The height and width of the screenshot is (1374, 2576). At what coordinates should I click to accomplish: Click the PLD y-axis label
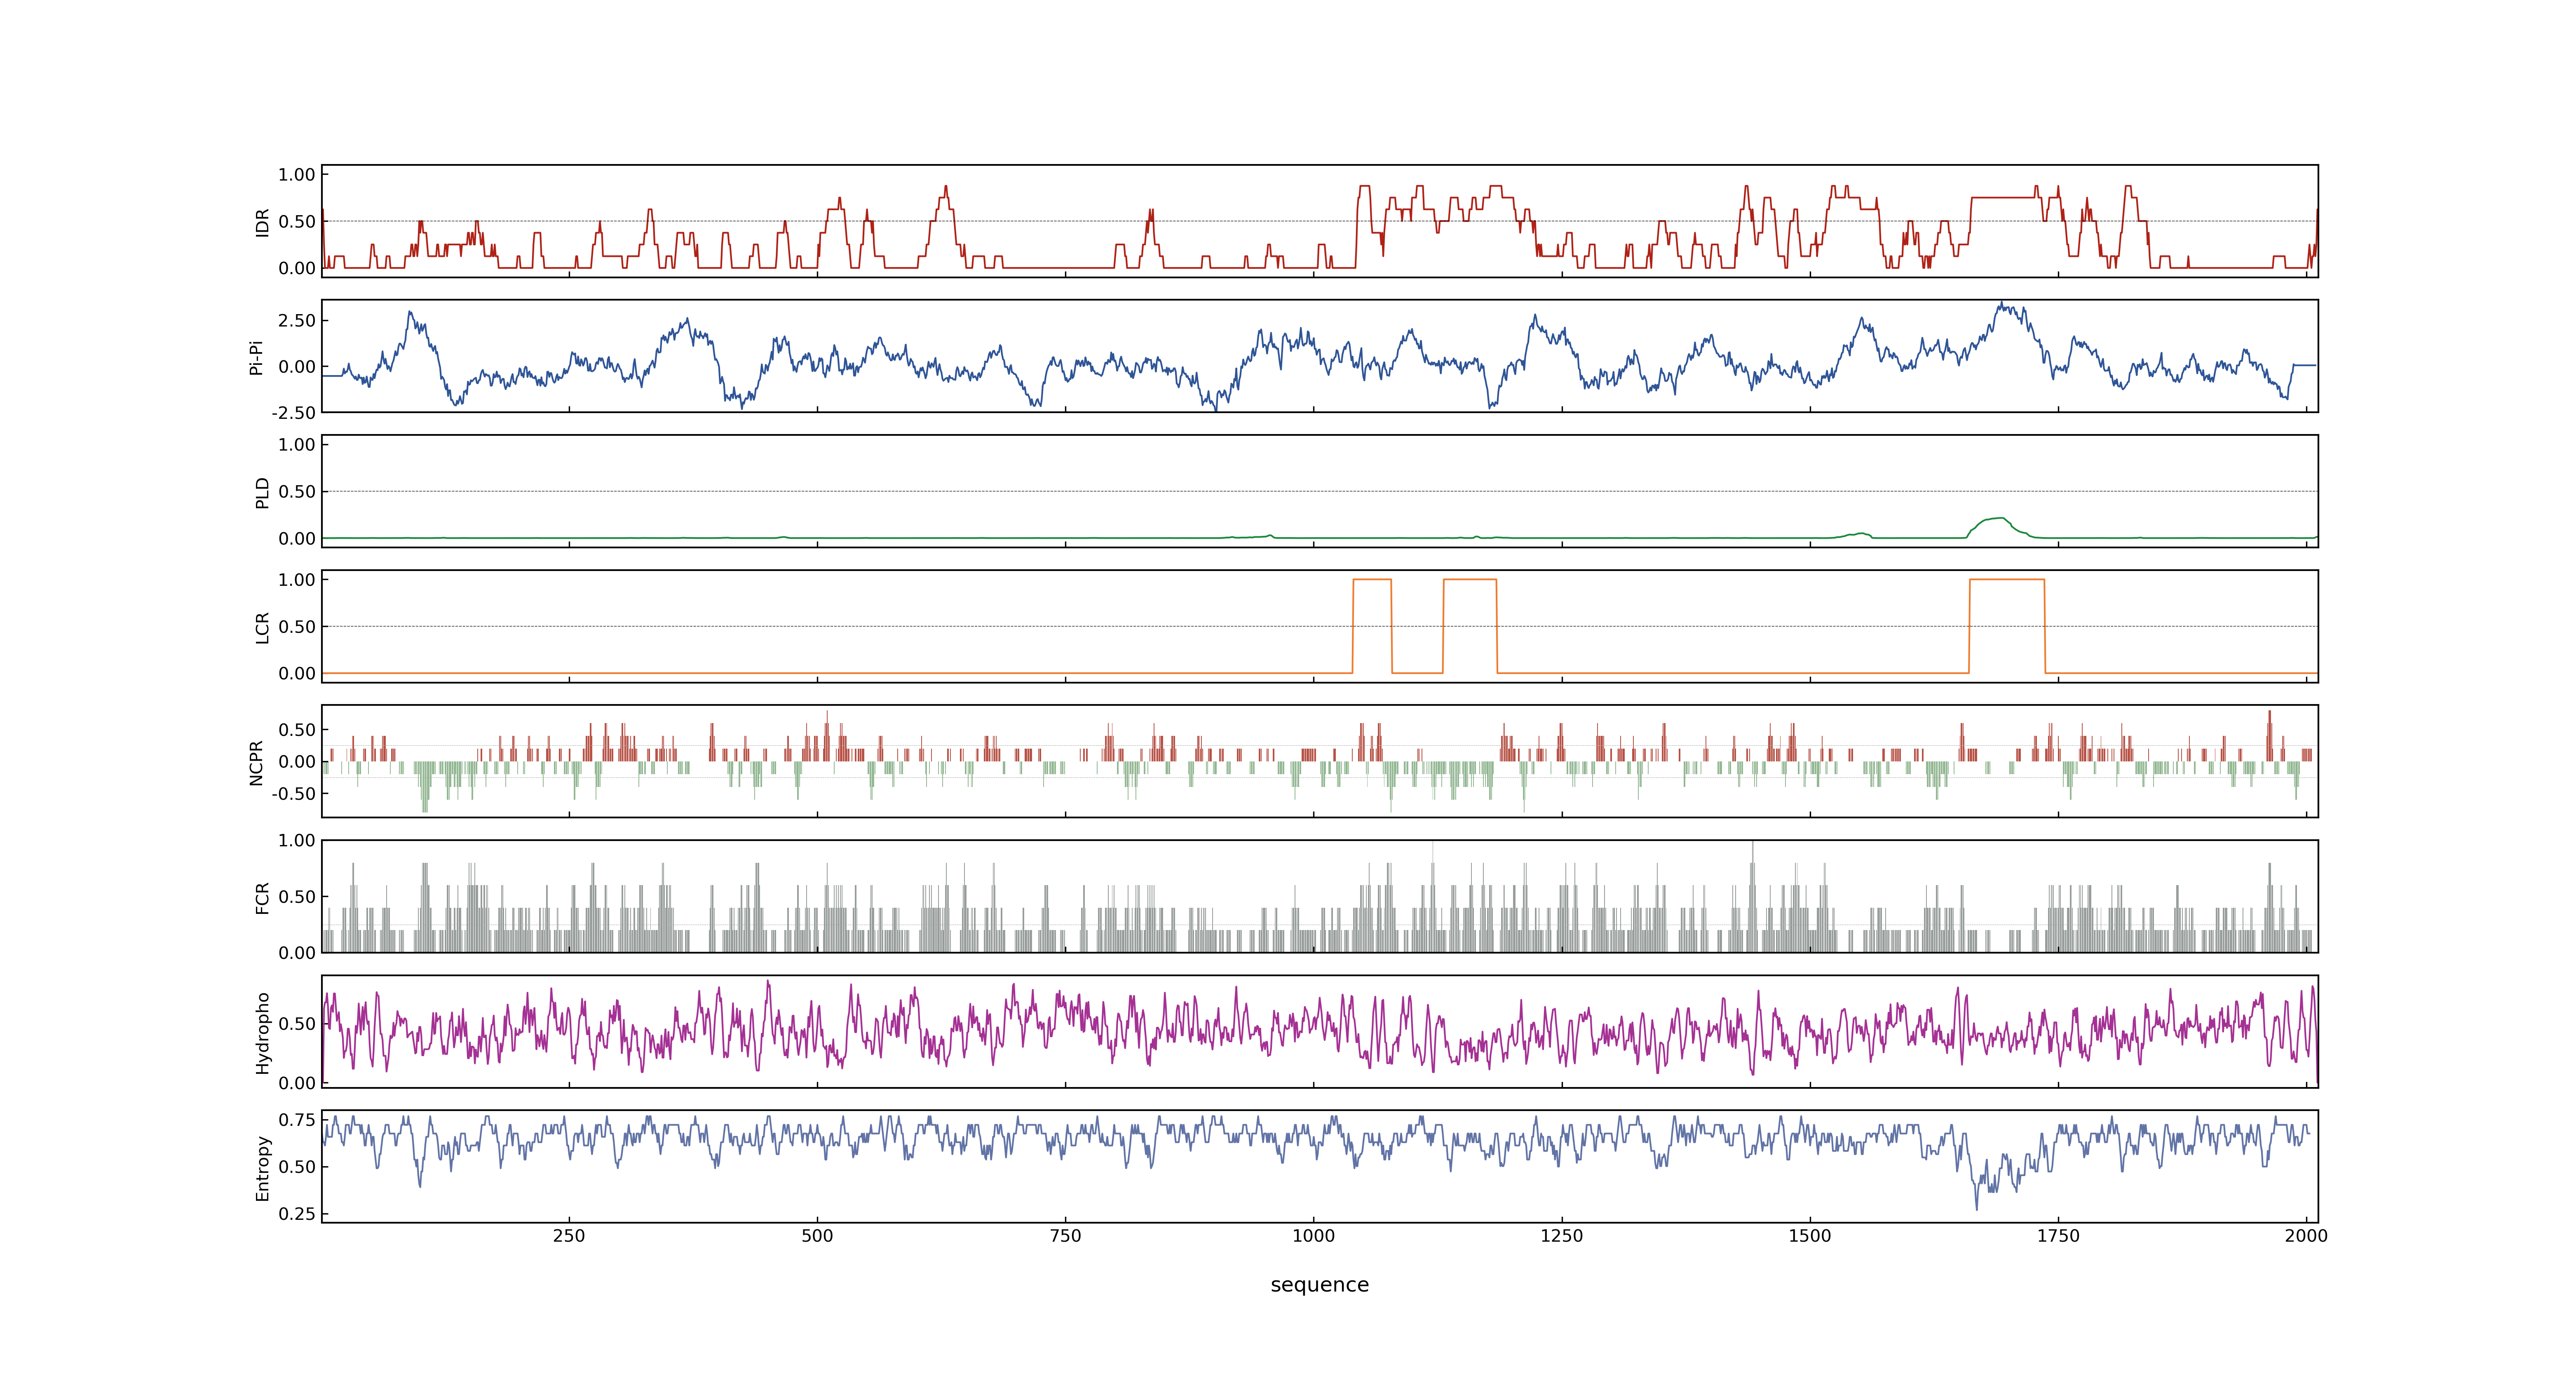262,492
